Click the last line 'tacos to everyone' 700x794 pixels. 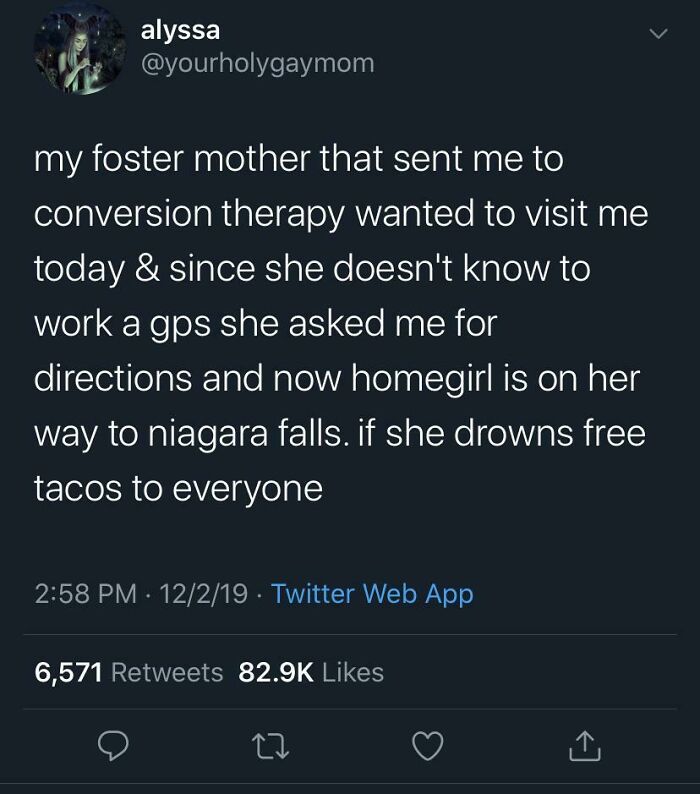[178, 490]
